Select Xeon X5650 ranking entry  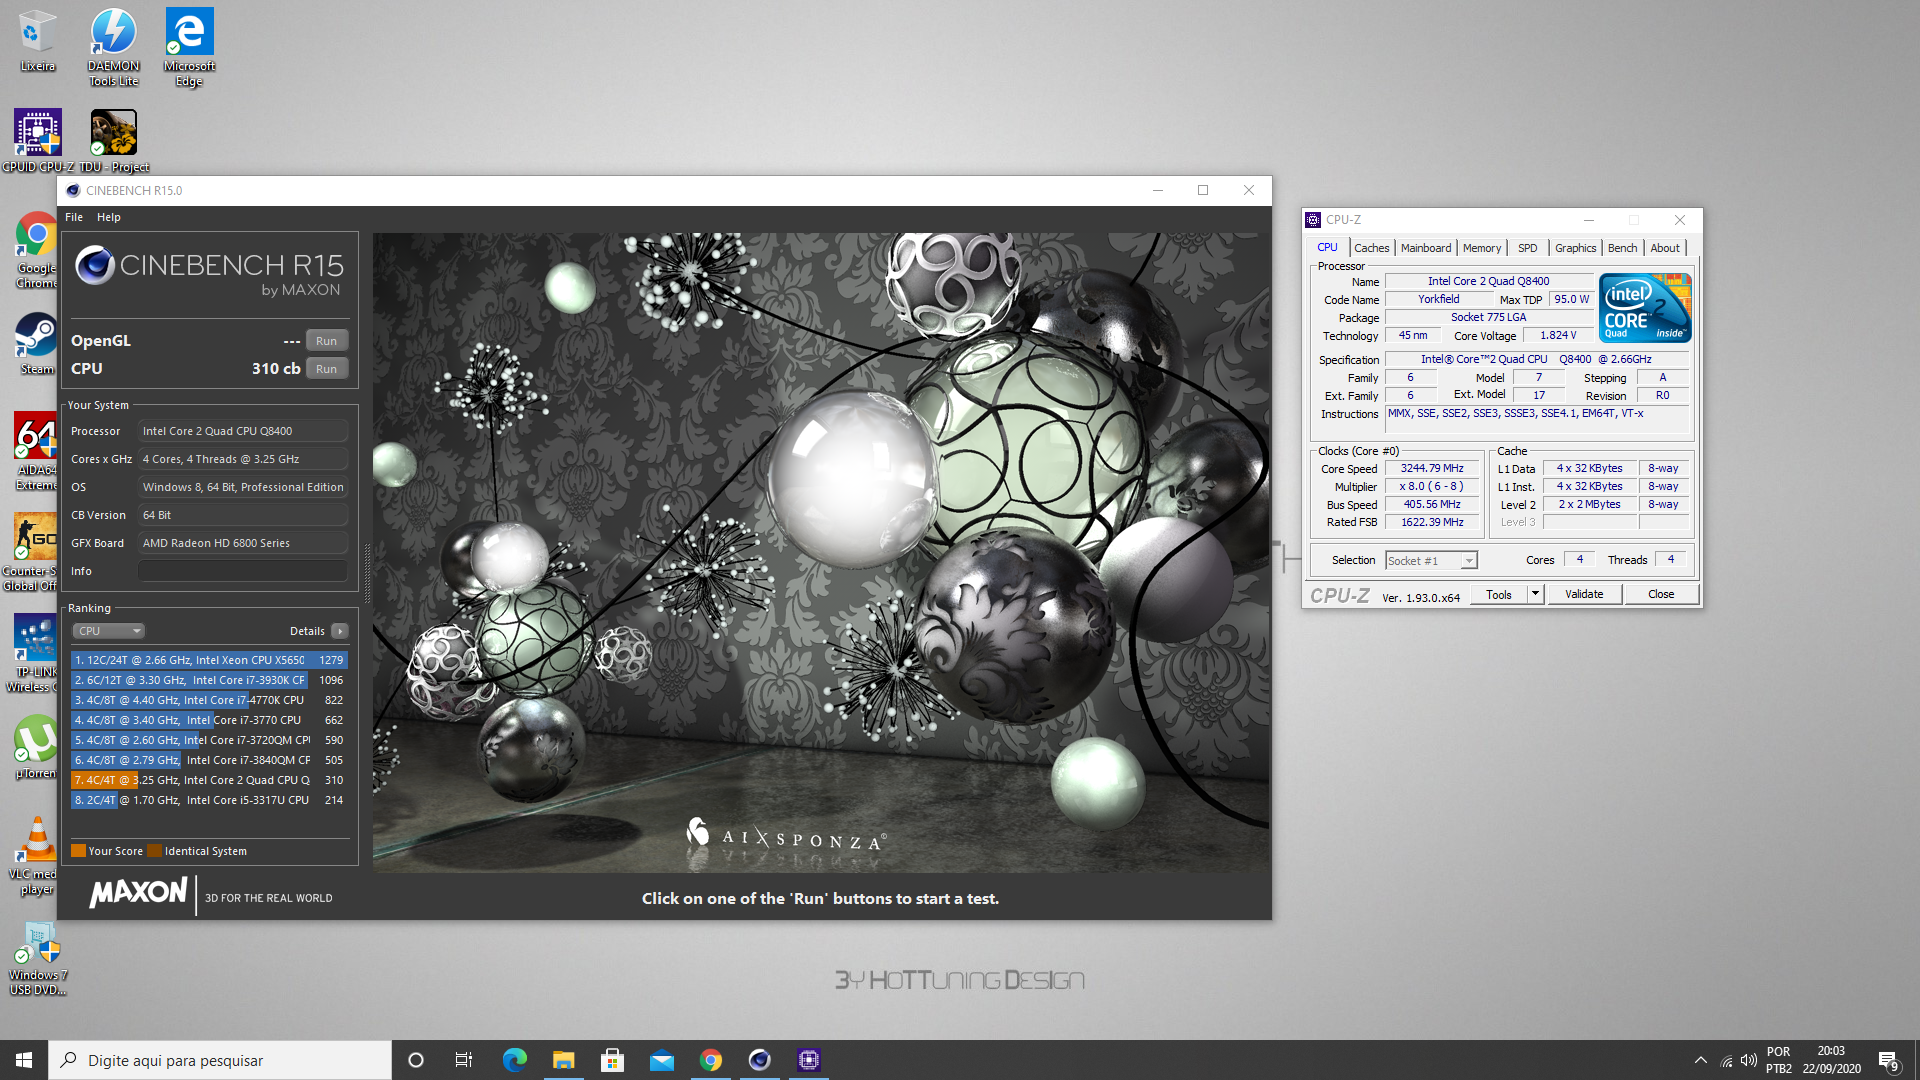click(209, 660)
